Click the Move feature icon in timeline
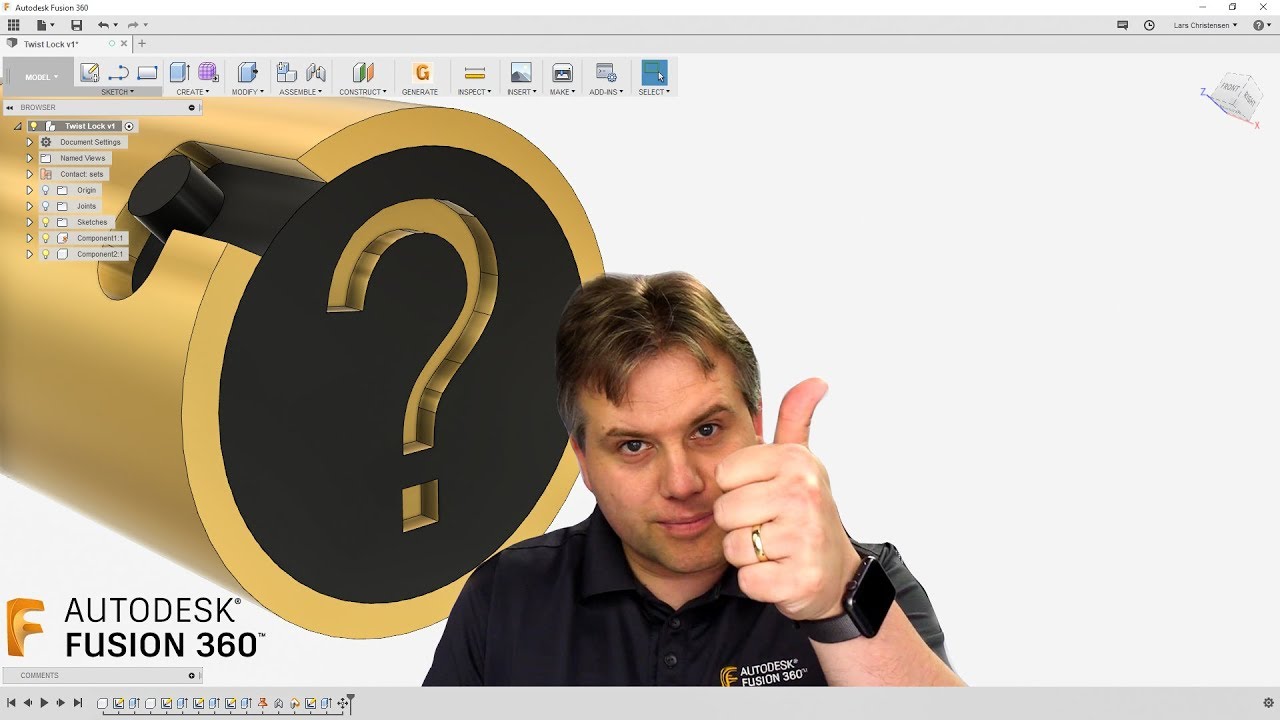The height and width of the screenshot is (720, 1280). click(342, 704)
